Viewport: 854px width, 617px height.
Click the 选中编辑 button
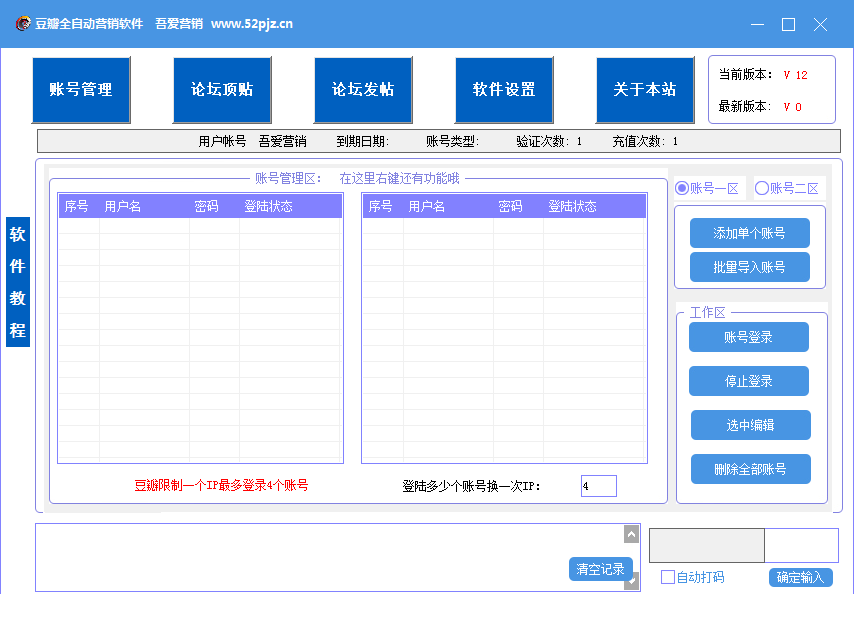click(x=751, y=425)
